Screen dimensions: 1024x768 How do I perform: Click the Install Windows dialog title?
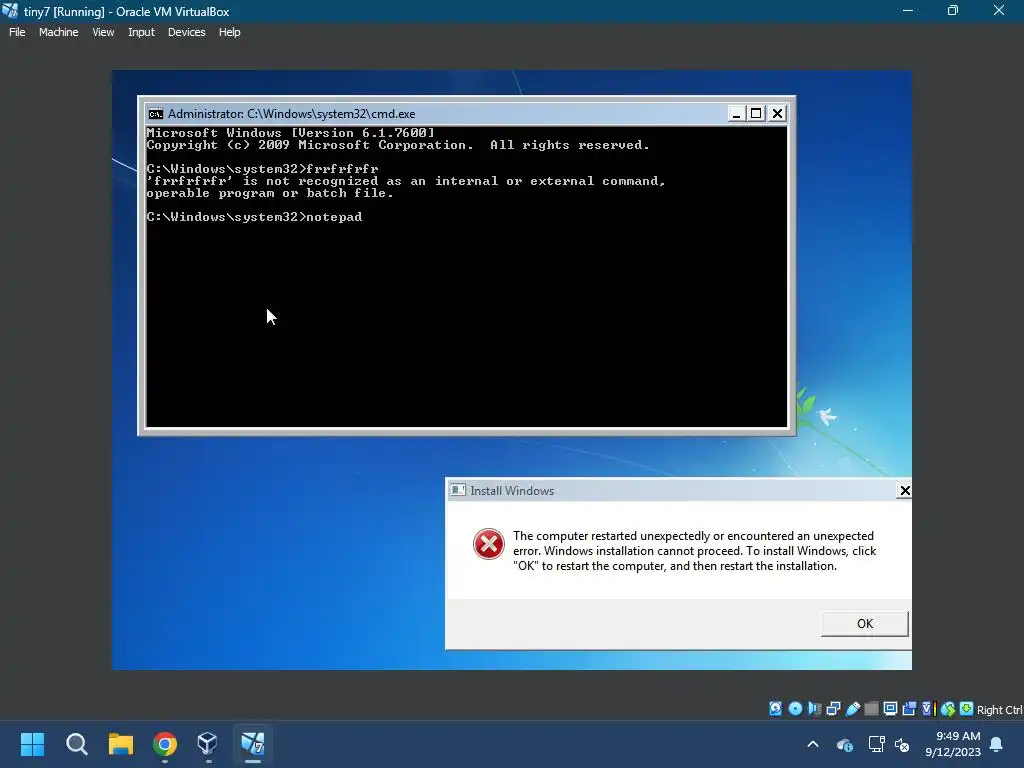tap(512, 490)
